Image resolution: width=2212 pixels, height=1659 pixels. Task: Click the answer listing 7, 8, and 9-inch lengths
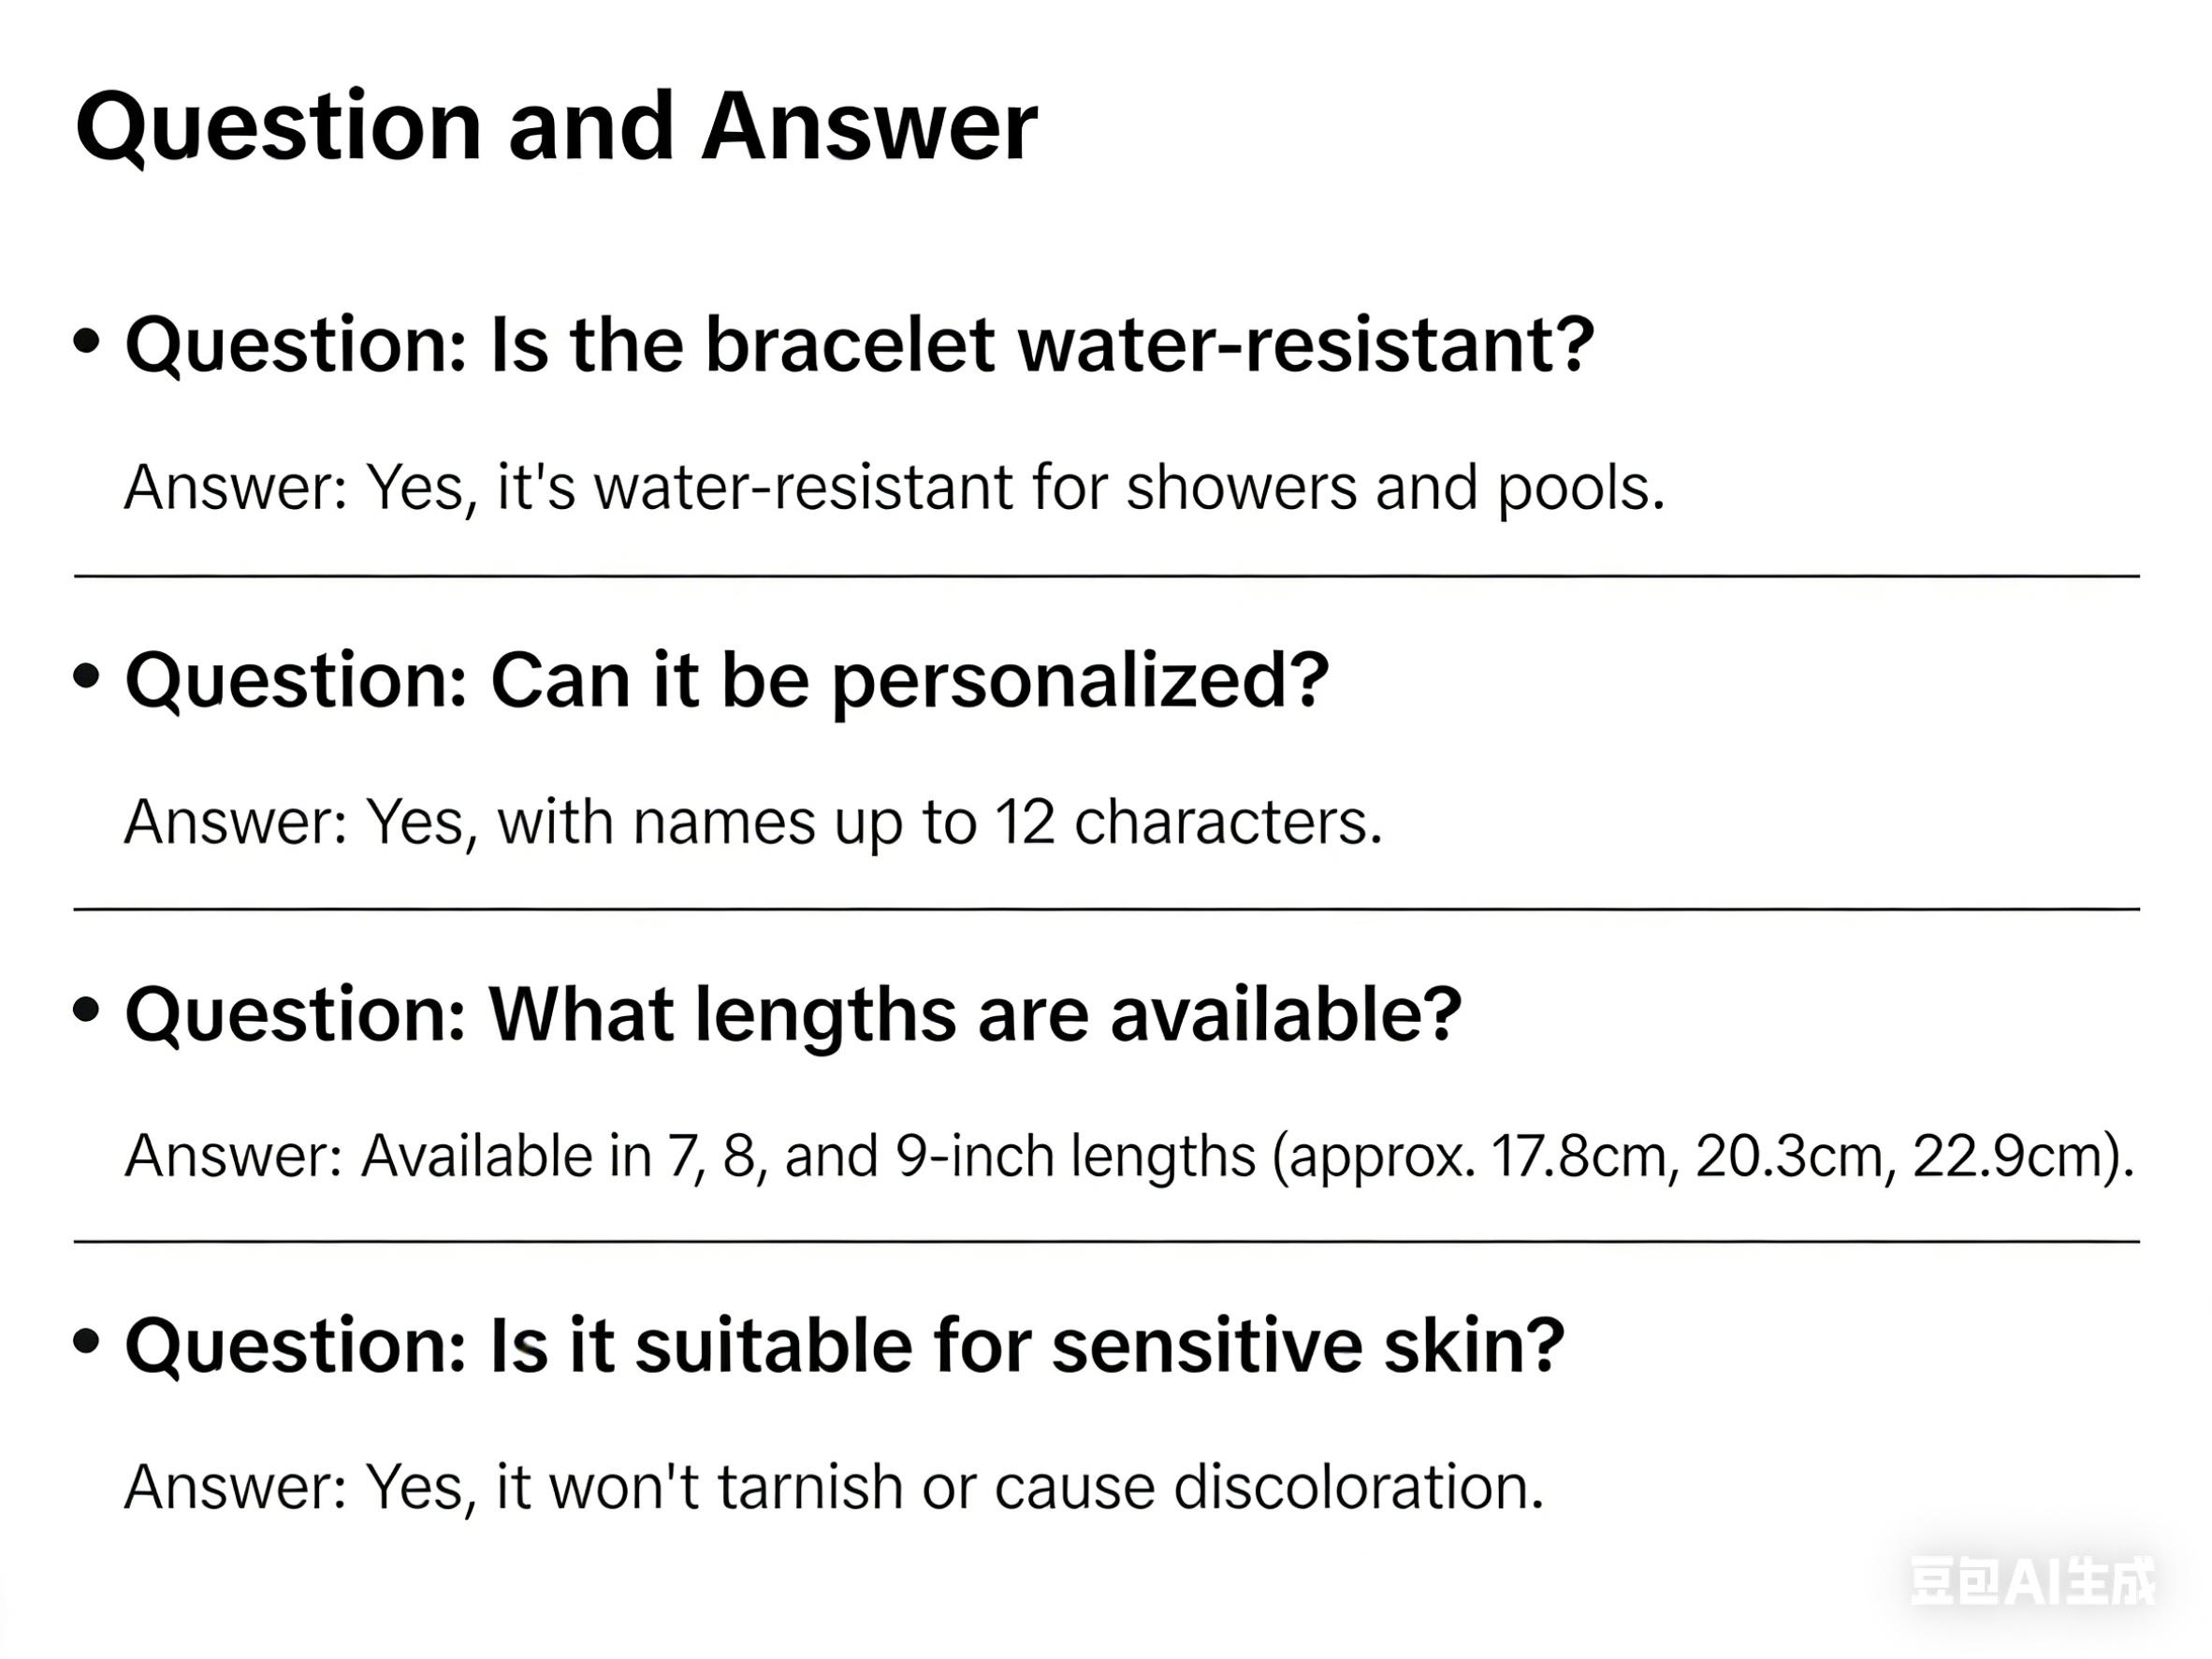pos(1129,1156)
